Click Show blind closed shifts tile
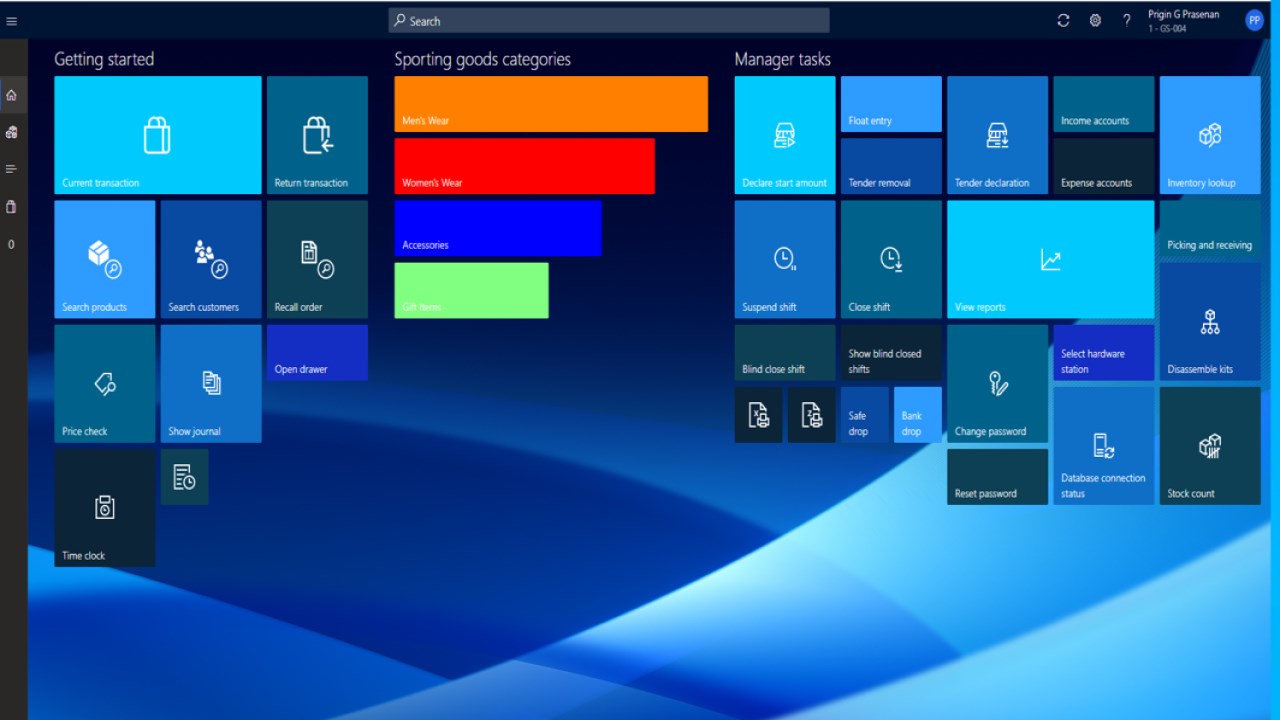Screen dimensions: 1280x720 (x=891, y=352)
